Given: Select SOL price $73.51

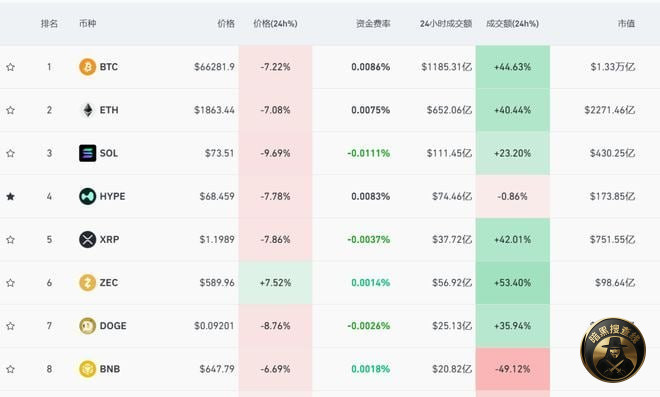Looking at the screenshot, I should (x=219, y=153).
